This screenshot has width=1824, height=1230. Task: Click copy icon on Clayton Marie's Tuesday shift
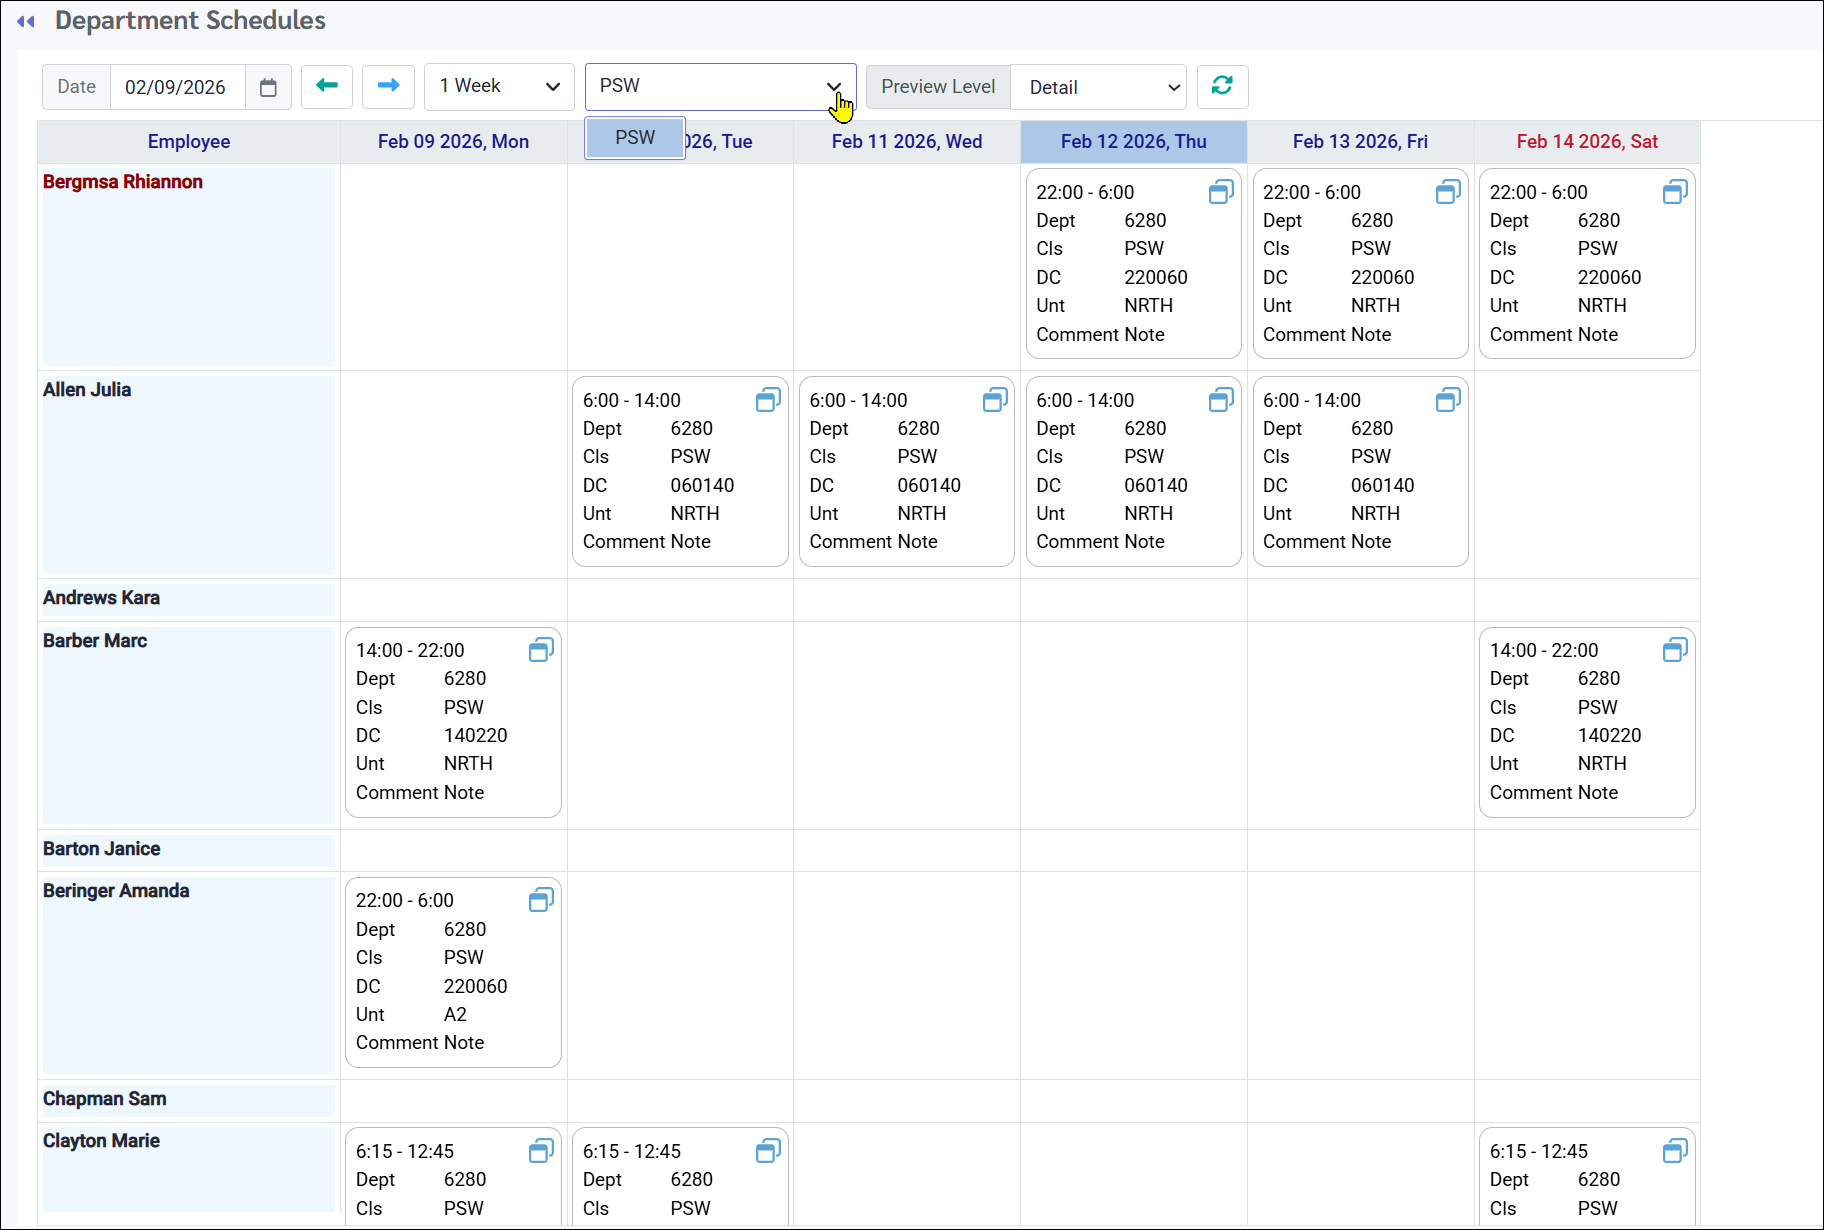(768, 1151)
